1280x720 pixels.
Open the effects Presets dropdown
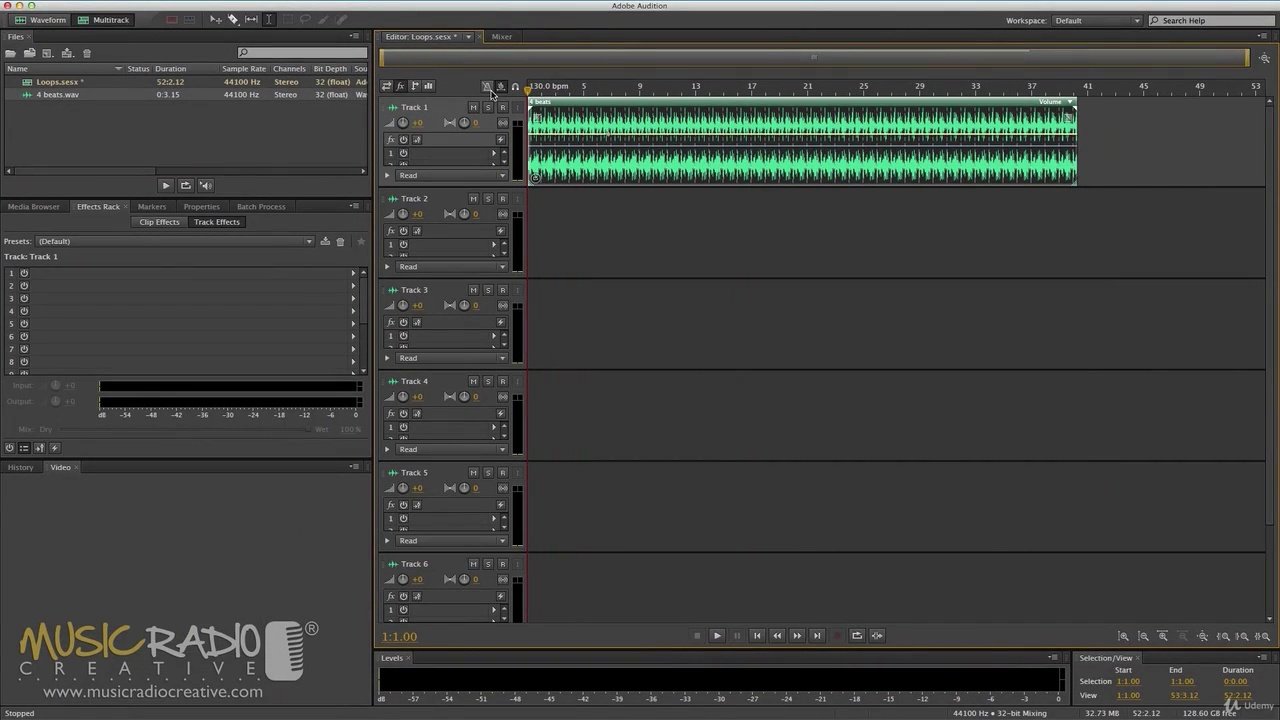coord(175,241)
